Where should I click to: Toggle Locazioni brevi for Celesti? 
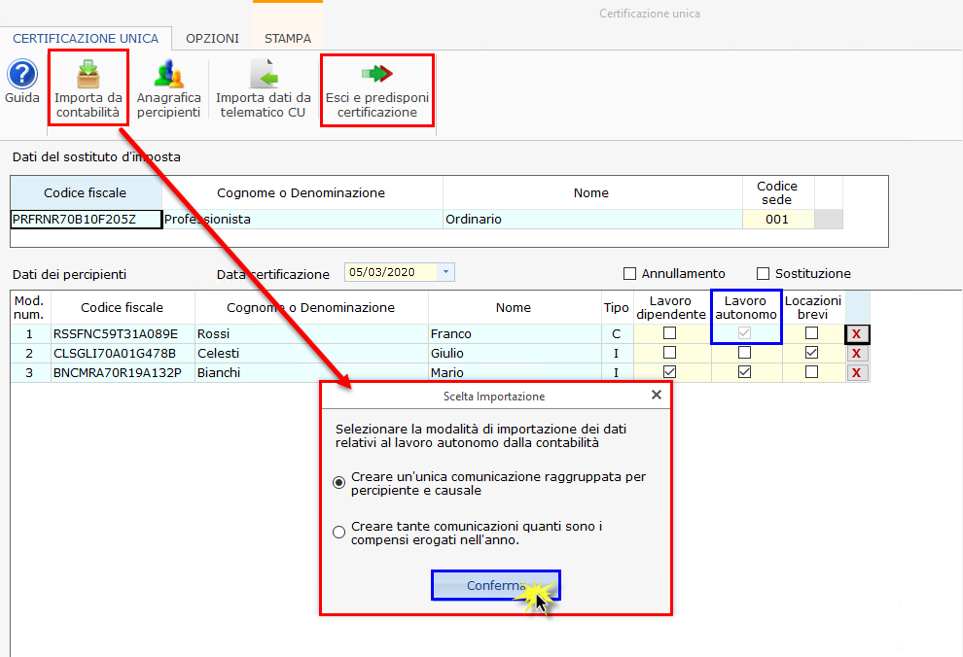[x=812, y=353]
